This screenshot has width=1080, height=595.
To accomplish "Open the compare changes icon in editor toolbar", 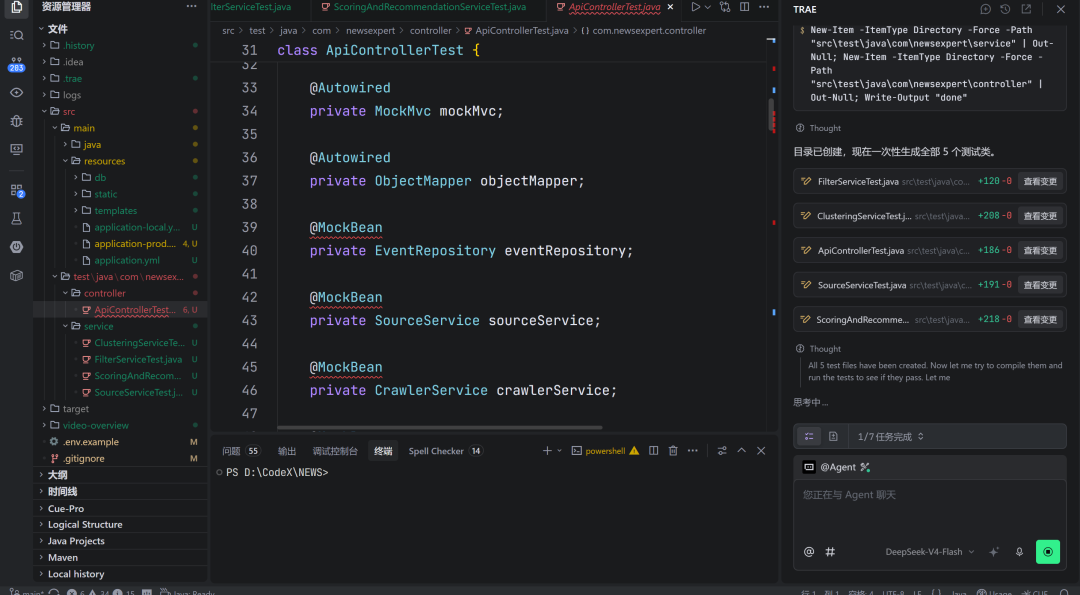I will click(x=725, y=7).
